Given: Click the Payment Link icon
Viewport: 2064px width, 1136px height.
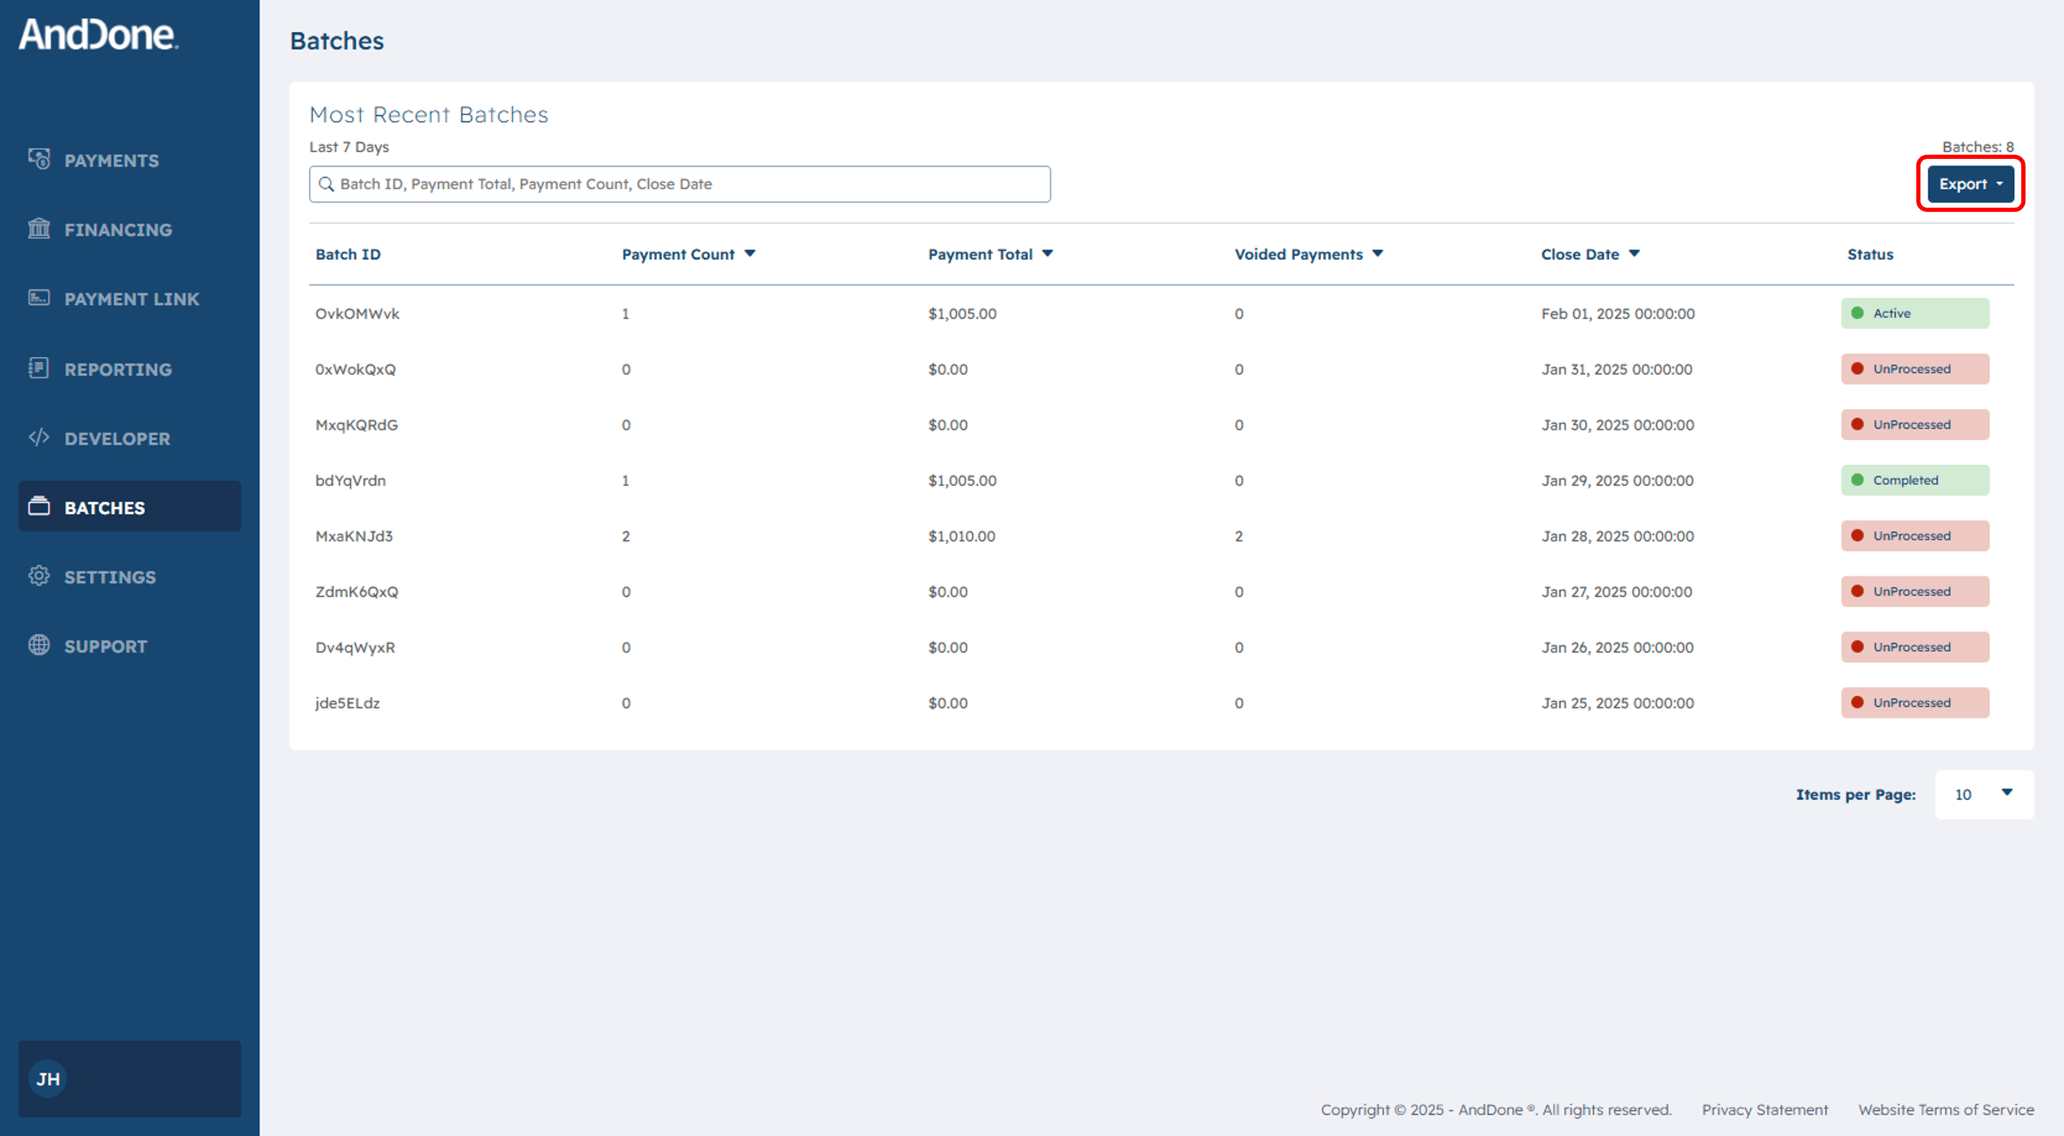Looking at the screenshot, I should pos(39,298).
